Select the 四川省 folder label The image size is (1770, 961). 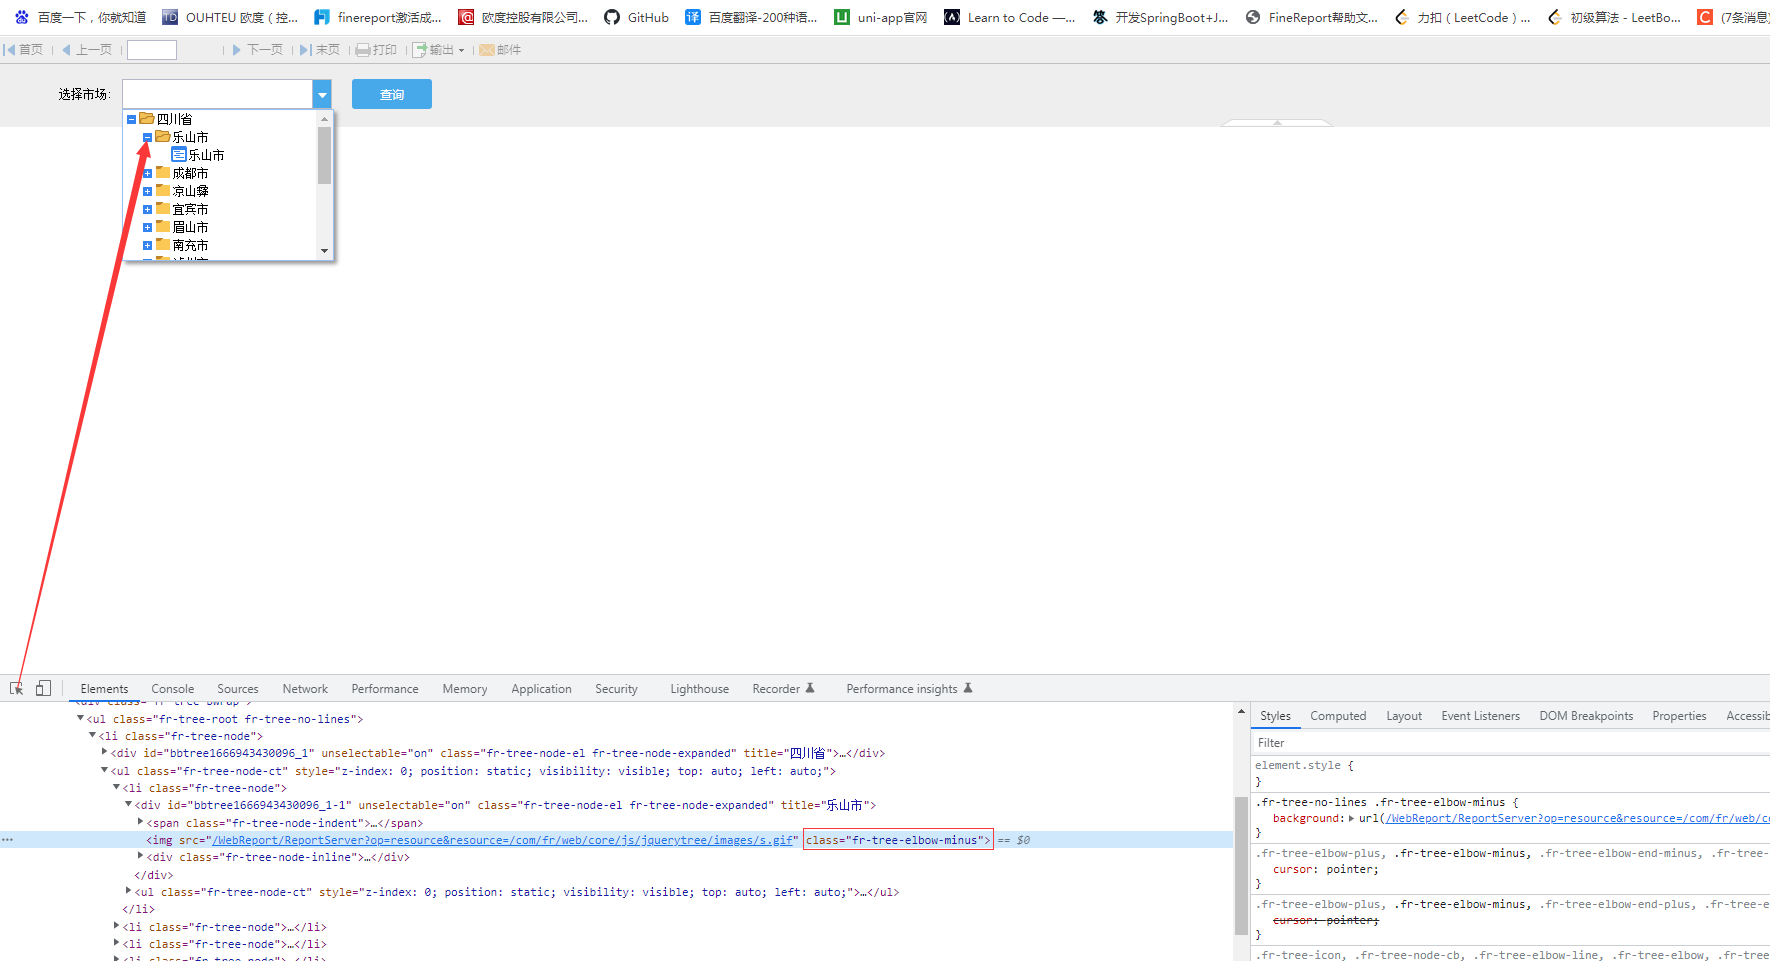point(174,119)
